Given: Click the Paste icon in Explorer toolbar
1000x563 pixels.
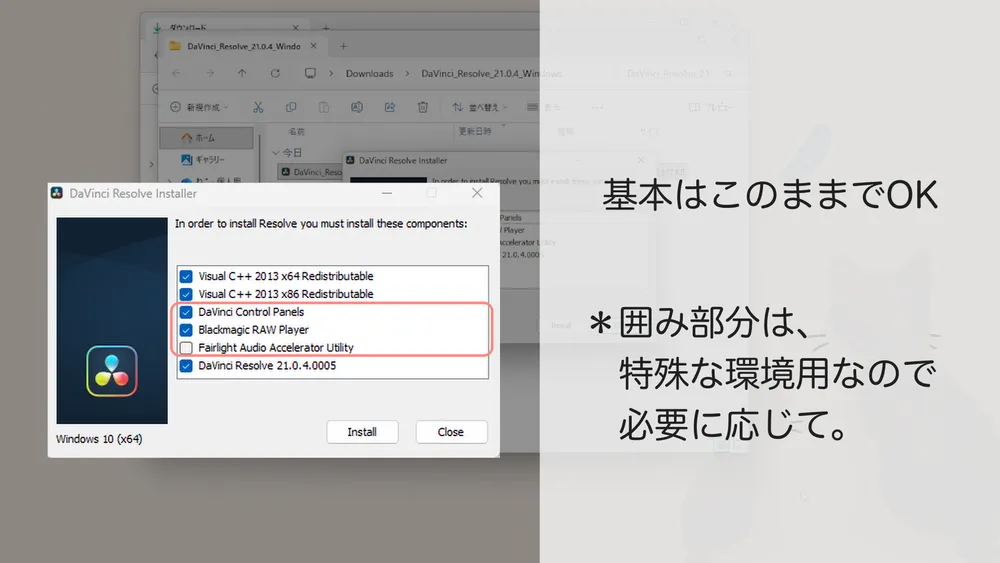Looking at the screenshot, I should [x=324, y=107].
